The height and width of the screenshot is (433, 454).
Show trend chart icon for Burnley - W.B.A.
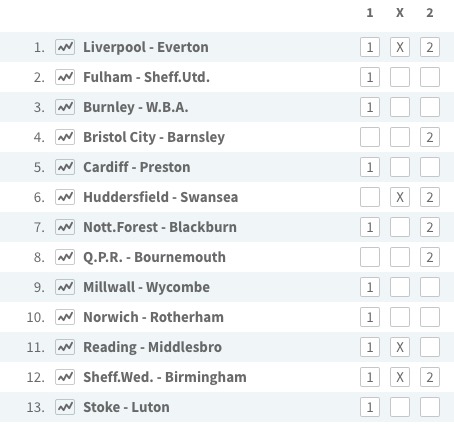(65, 107)
